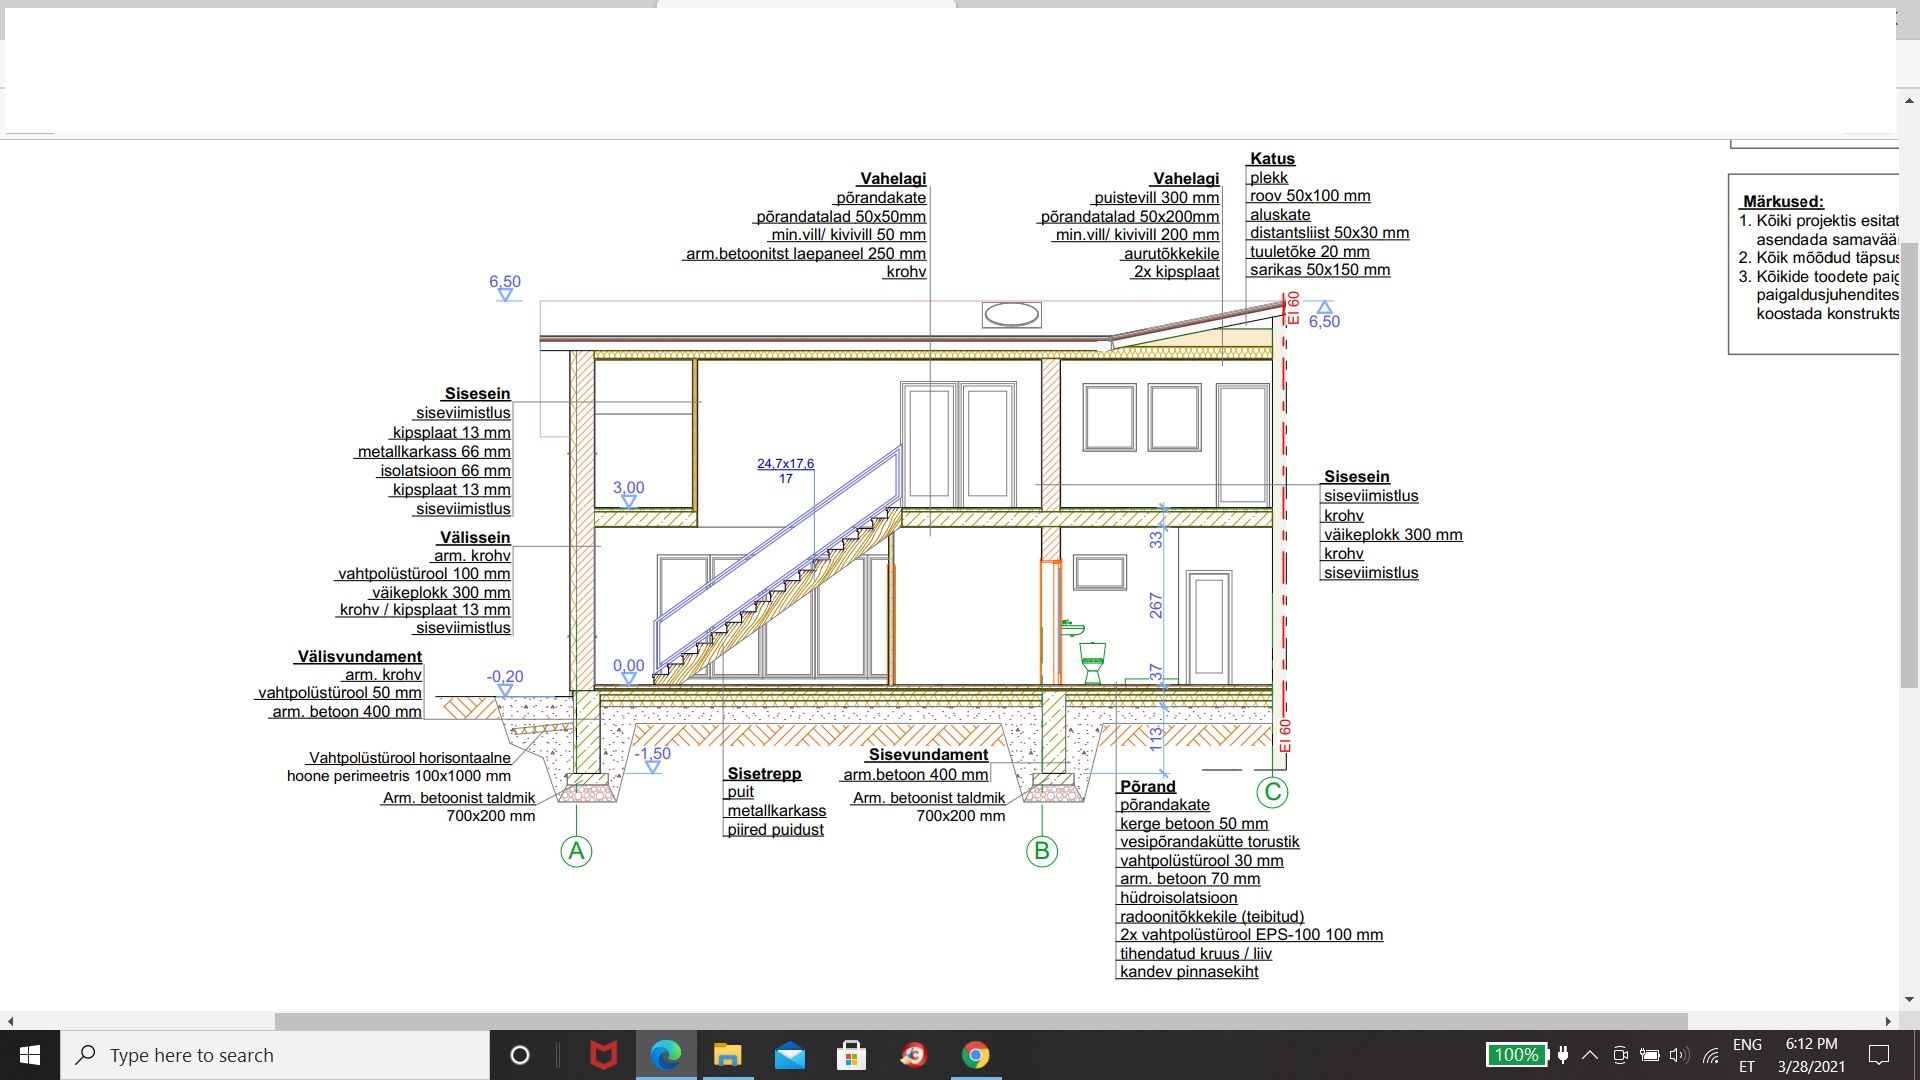Open File Explorer from taskbar
1920x1080 pixels.
[727, 1055]
